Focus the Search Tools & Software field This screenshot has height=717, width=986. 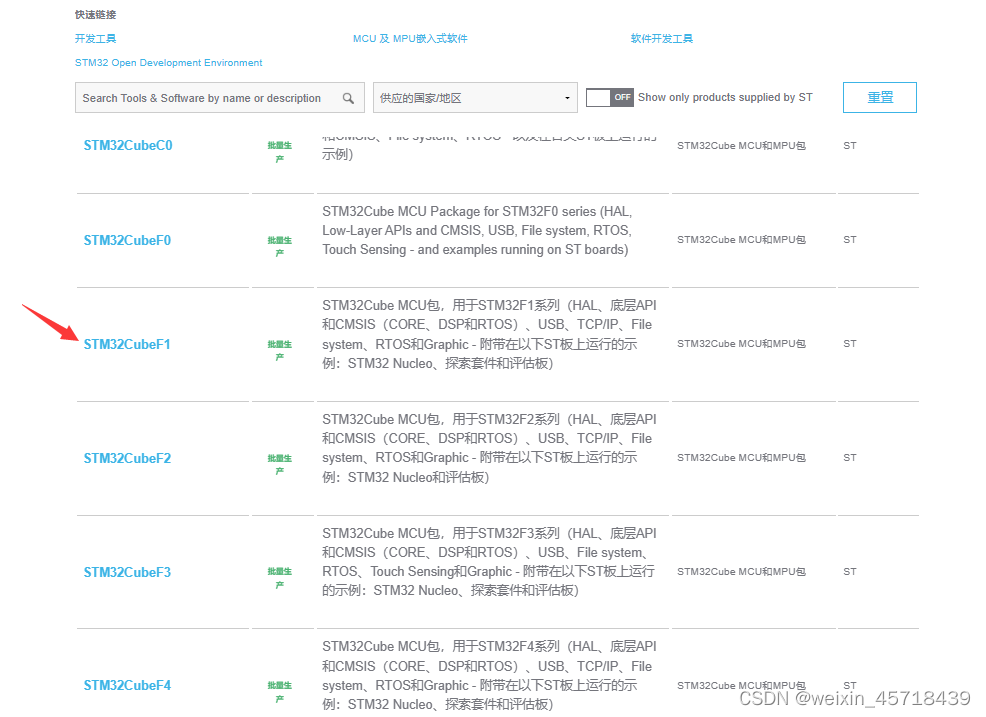click(x=219, y=97)
